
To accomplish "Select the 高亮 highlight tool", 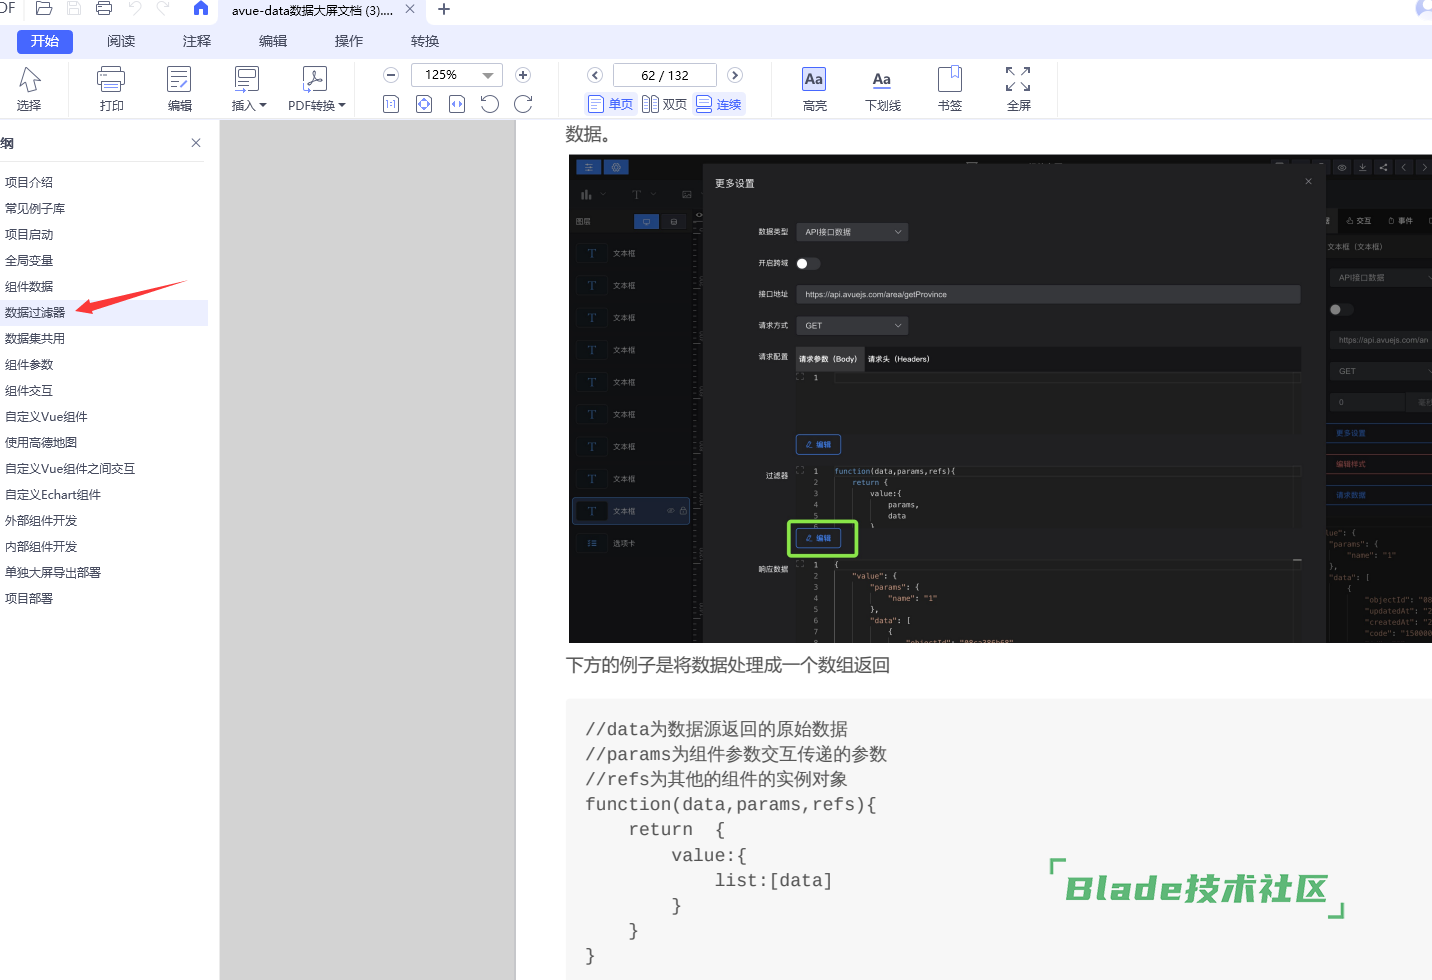I will pos(814,89).
